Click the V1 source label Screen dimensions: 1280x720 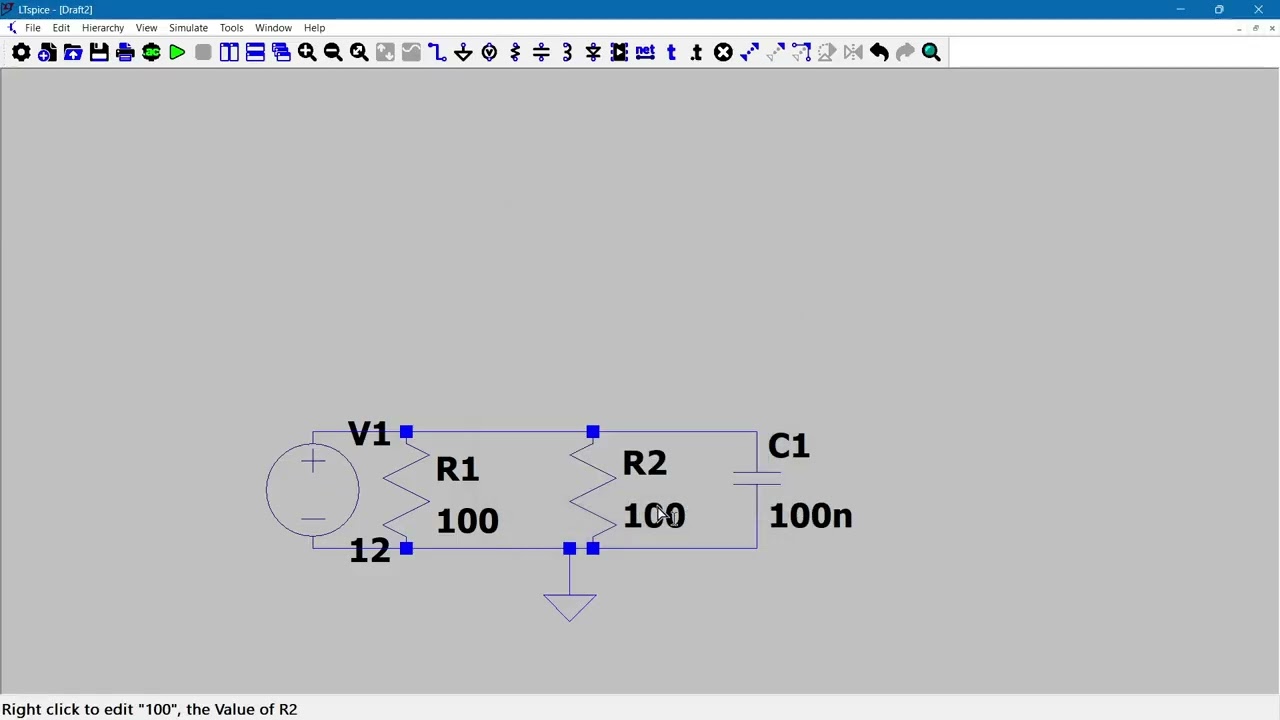point(369,433)
